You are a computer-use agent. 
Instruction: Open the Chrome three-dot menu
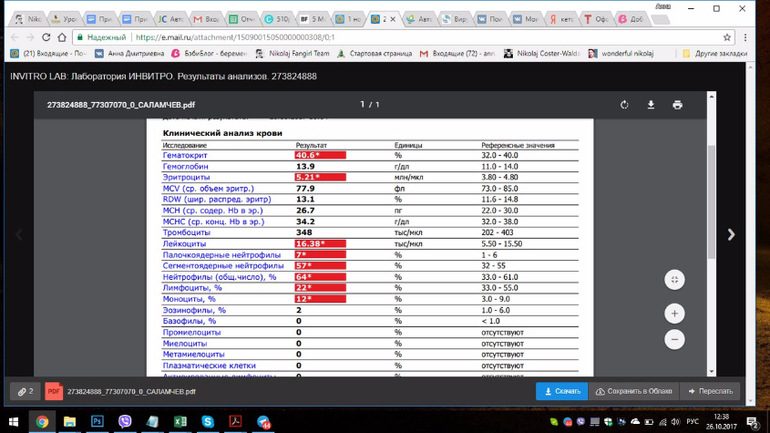pos(747,37)
